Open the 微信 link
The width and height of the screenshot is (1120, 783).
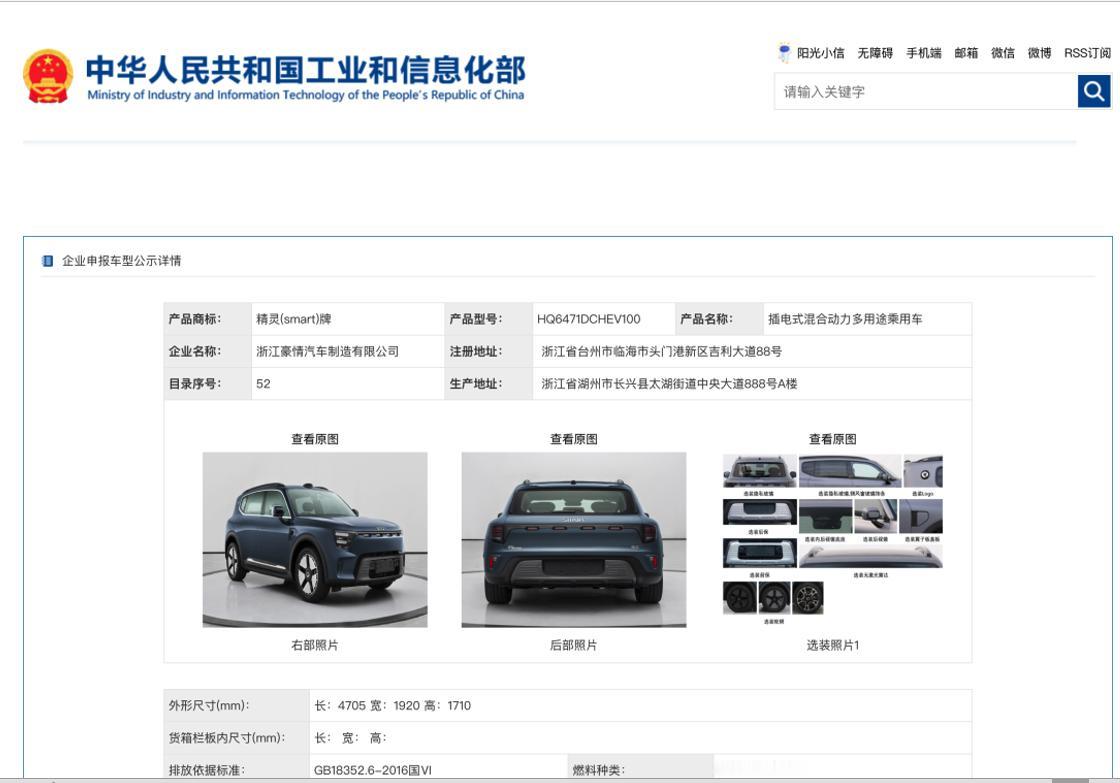tap(1003, 53)
